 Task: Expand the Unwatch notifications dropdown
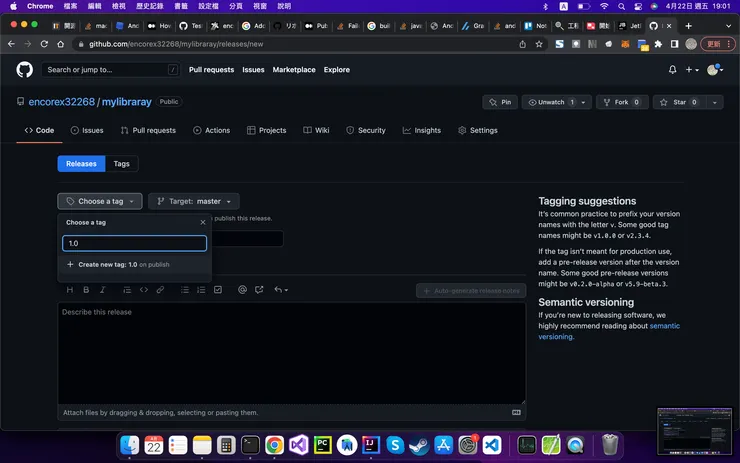point(583,102)
